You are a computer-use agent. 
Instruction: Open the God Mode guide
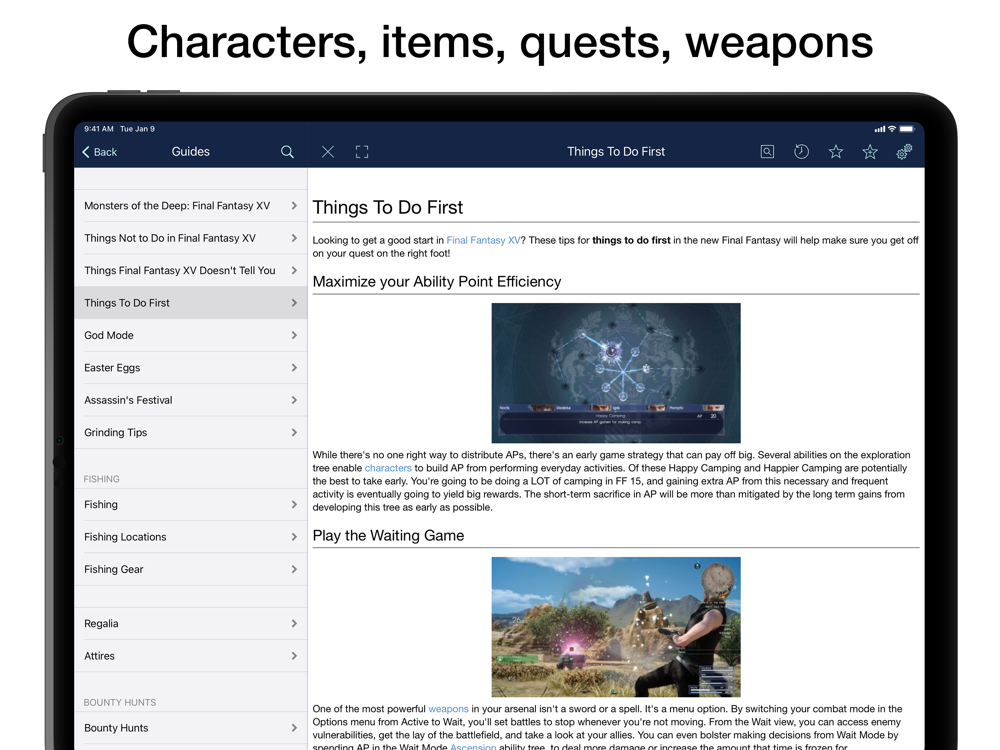click(x=191, y=335)
